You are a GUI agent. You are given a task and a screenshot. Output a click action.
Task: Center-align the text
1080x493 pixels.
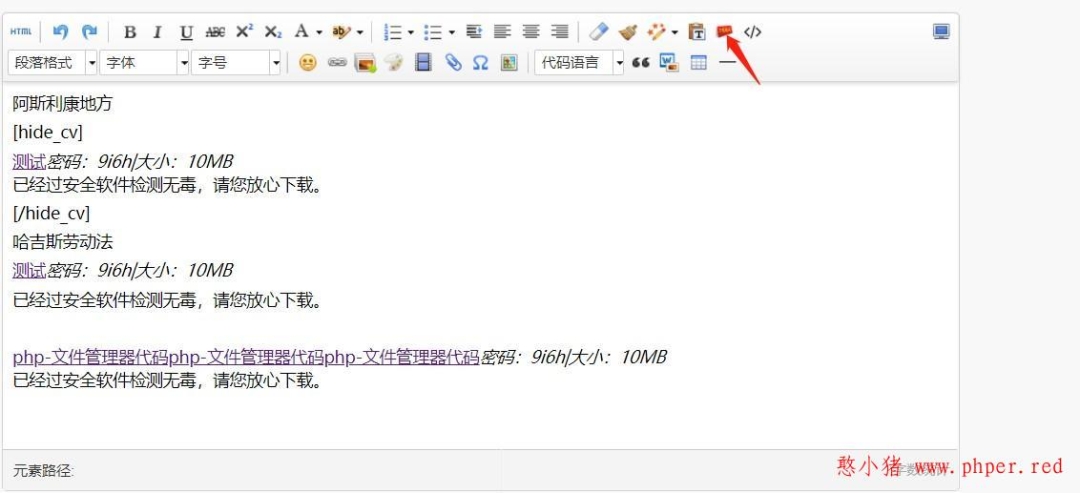point(531,32)
